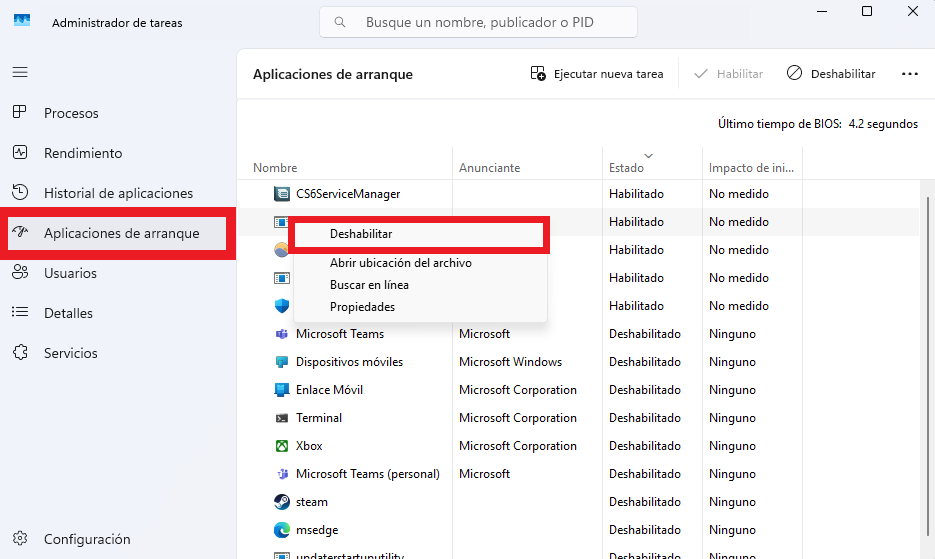Click the Habilitar toolbar button

pyautogui.click(x=728, y=73)
